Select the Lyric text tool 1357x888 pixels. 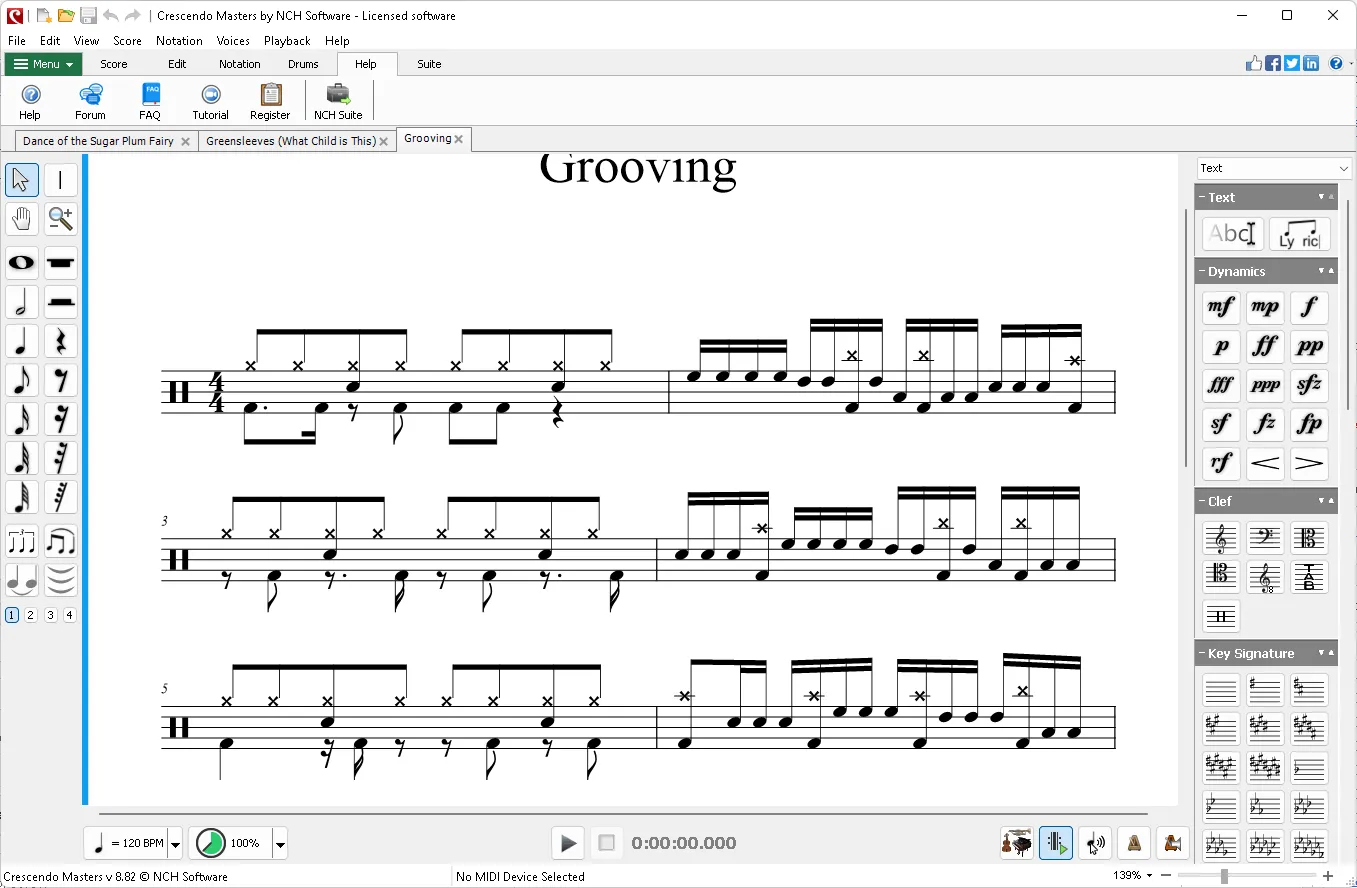point(1300,235)
